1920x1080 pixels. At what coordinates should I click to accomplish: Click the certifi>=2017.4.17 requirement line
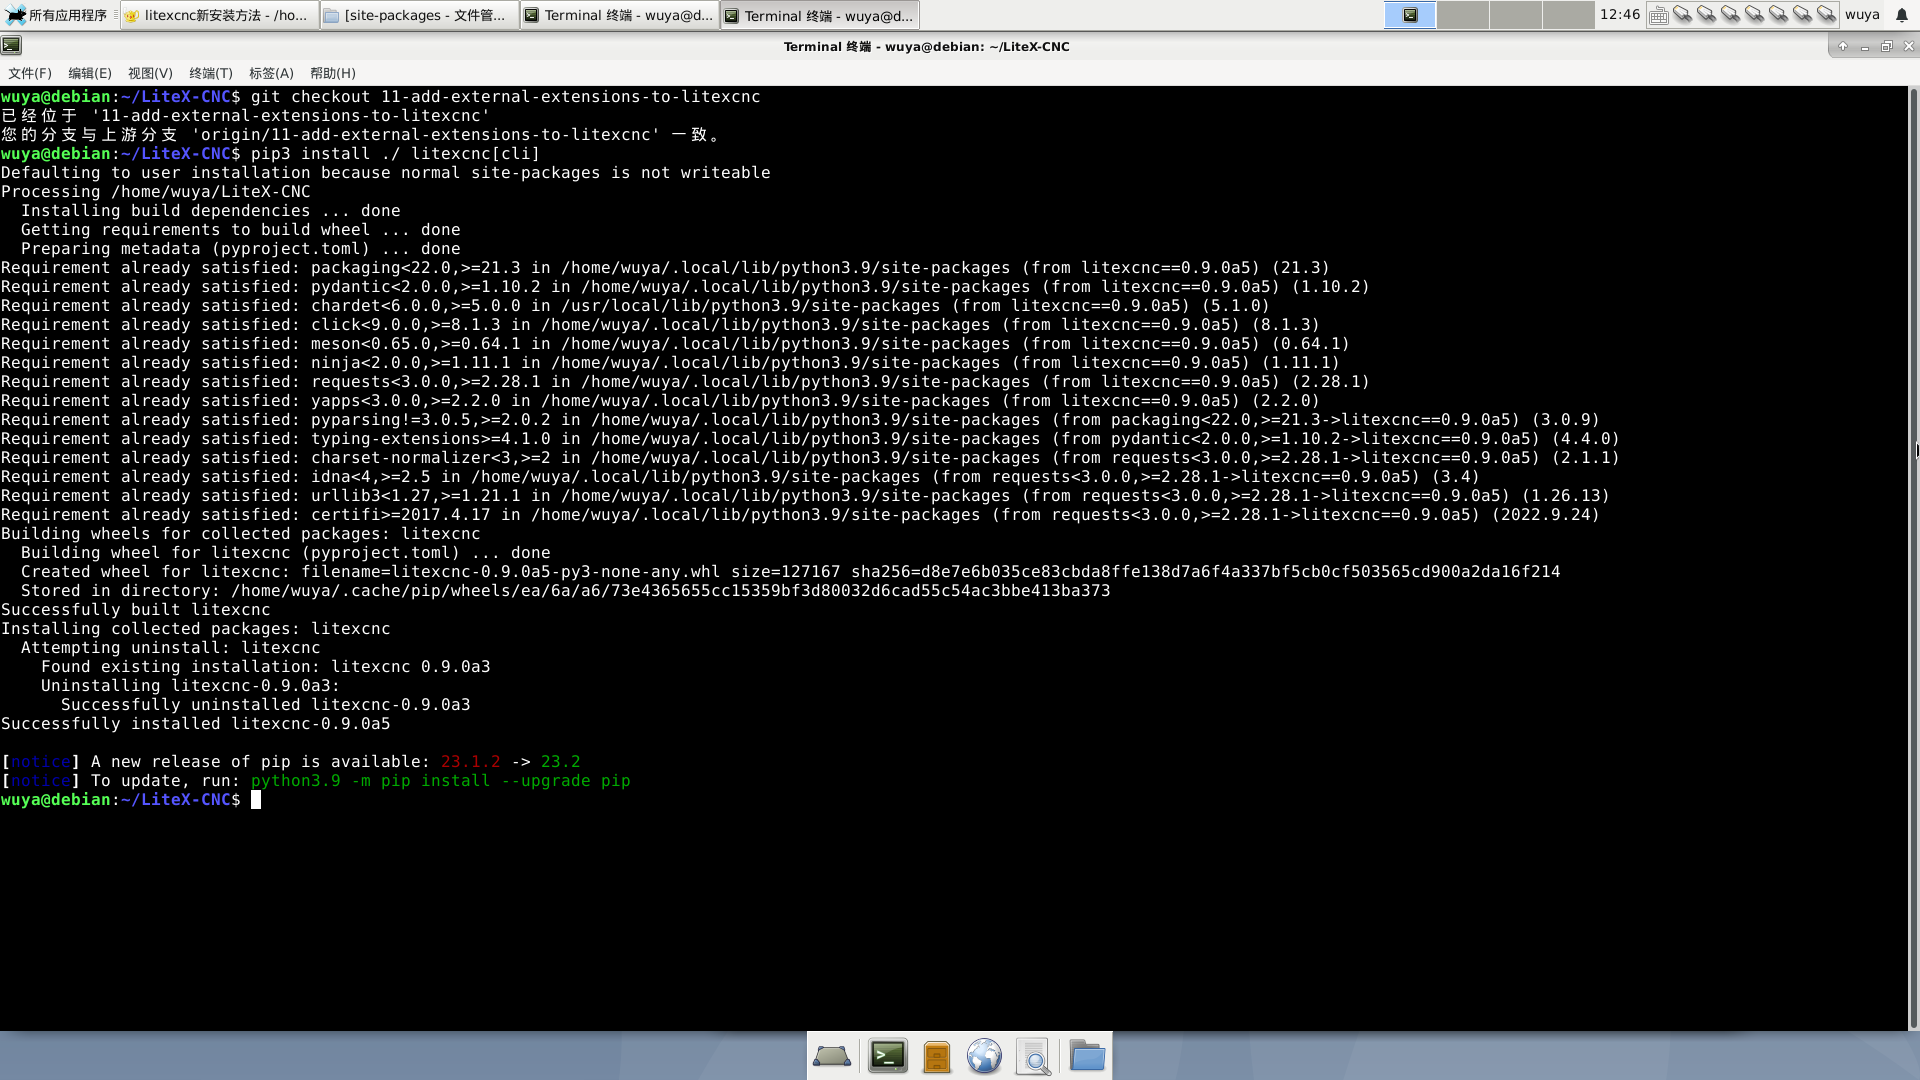point(800,515)
